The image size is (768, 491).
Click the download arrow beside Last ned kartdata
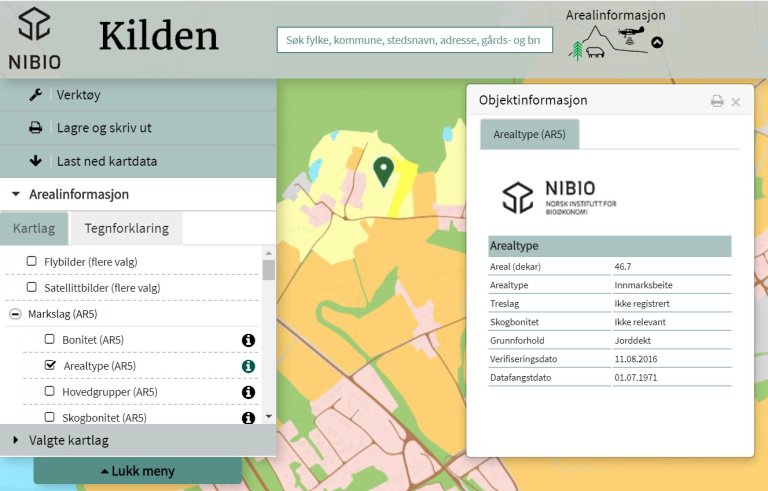point(35,161)
